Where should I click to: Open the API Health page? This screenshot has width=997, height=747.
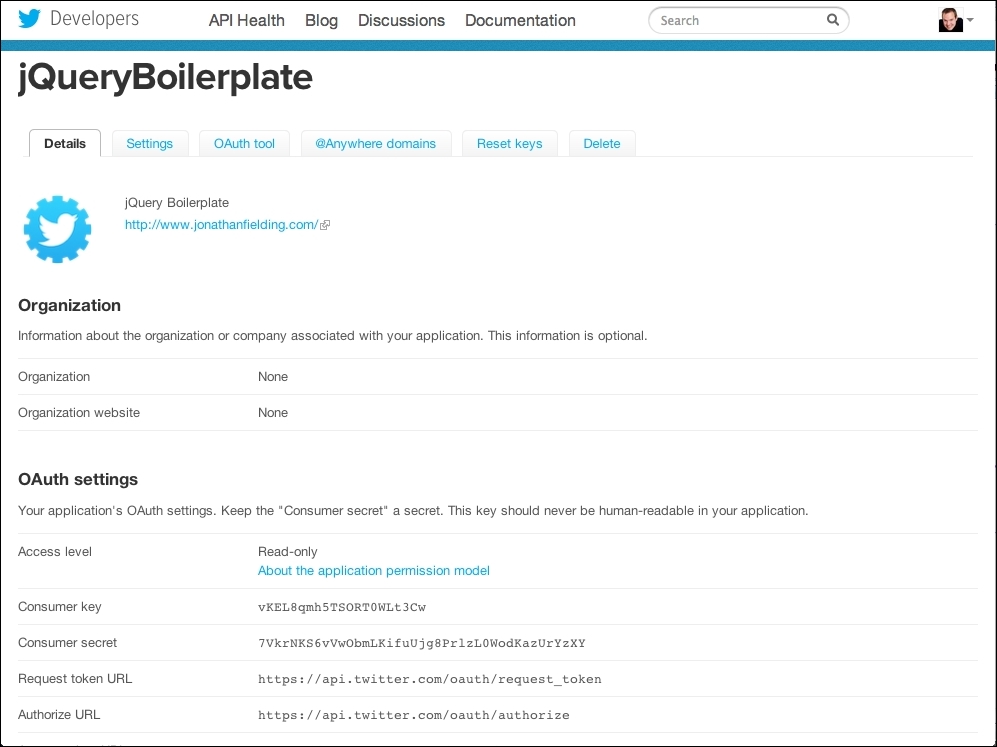(246, 20)
